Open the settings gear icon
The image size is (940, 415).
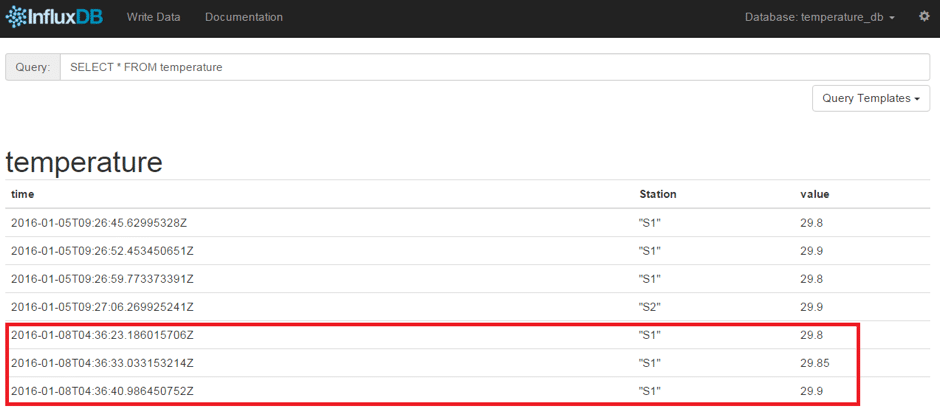point(924,17)
